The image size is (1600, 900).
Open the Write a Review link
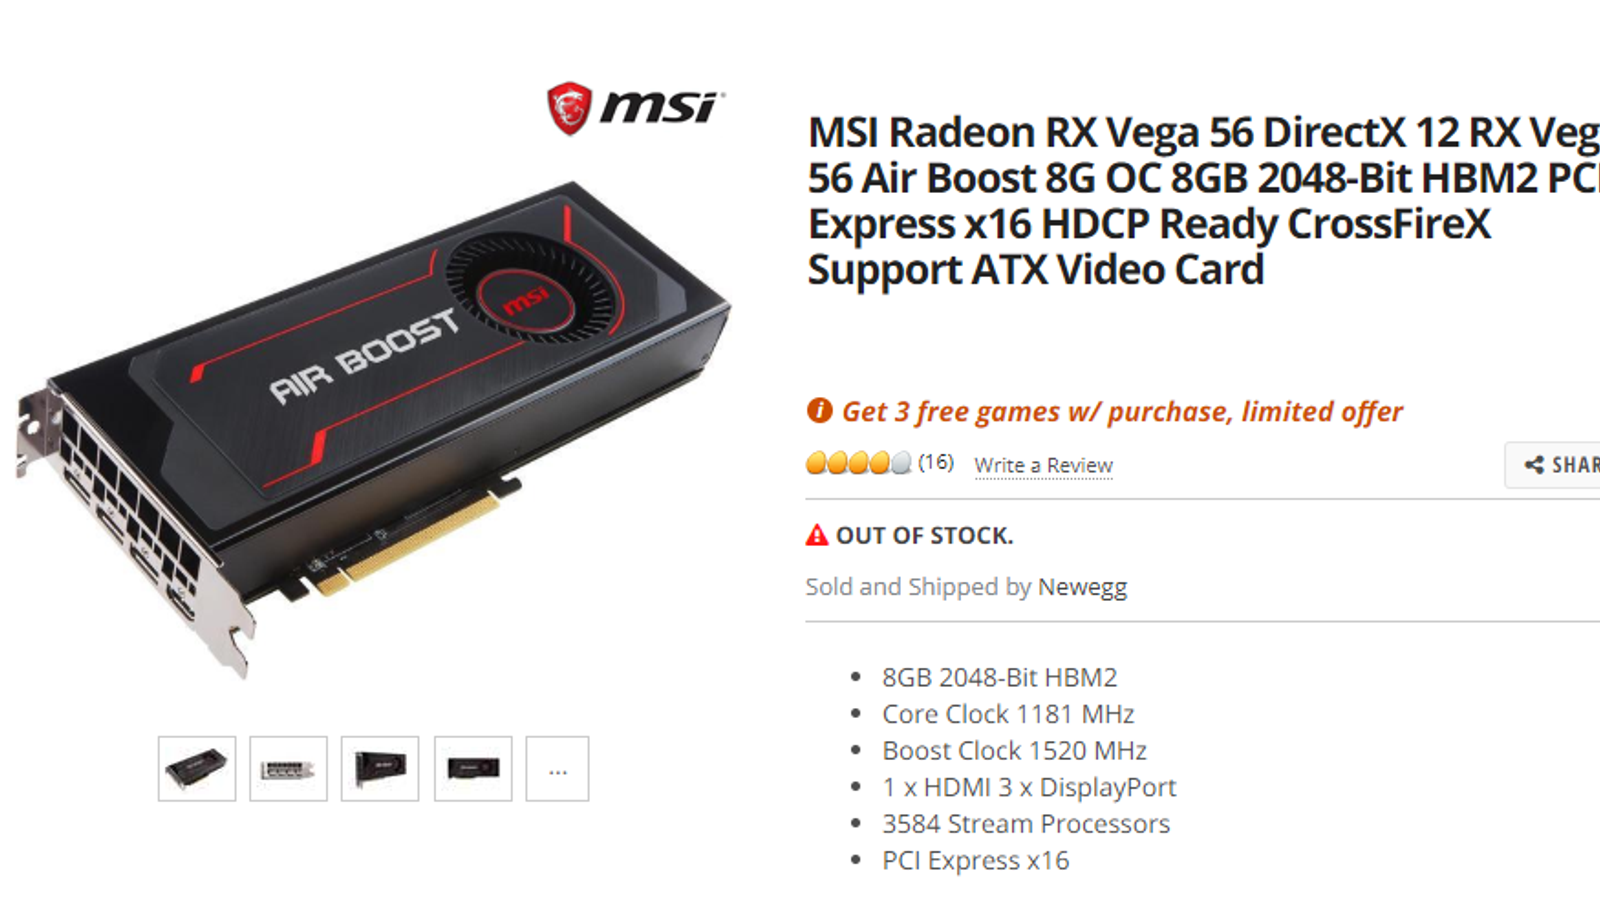(x=1044, y=465)
